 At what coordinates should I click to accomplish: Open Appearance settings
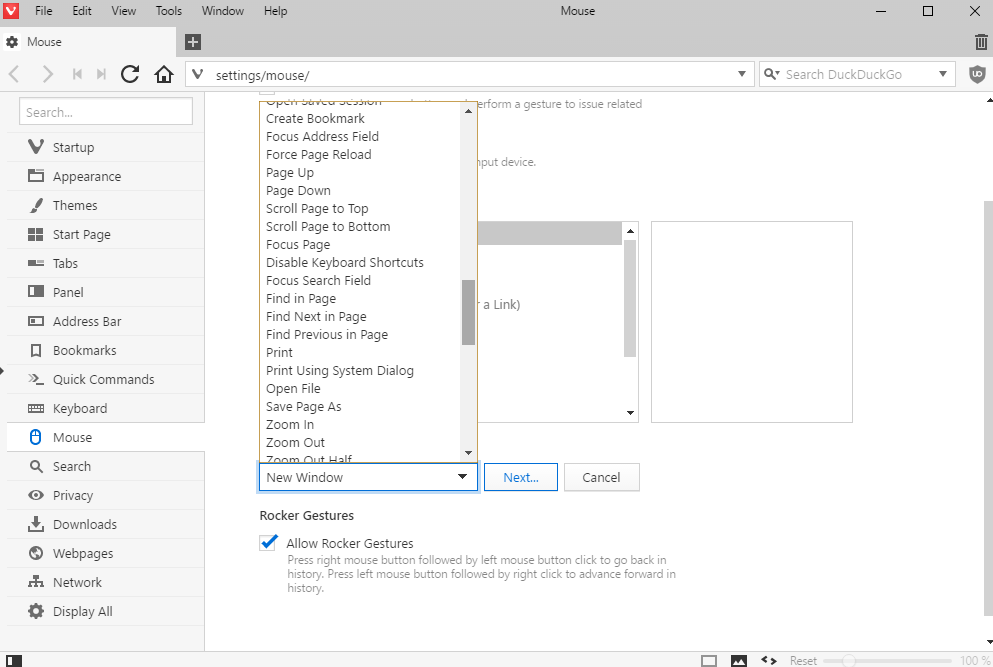coord(106,176)
